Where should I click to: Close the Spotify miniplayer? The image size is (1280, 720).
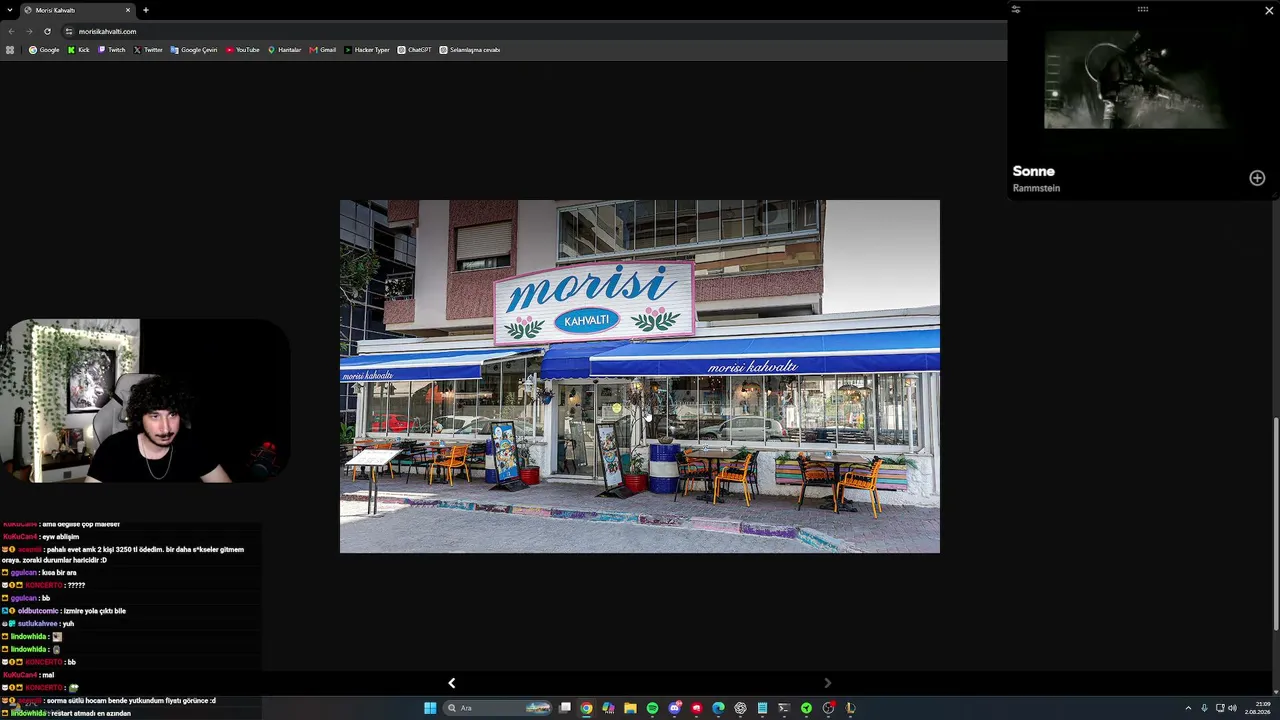click(1269, 10)
